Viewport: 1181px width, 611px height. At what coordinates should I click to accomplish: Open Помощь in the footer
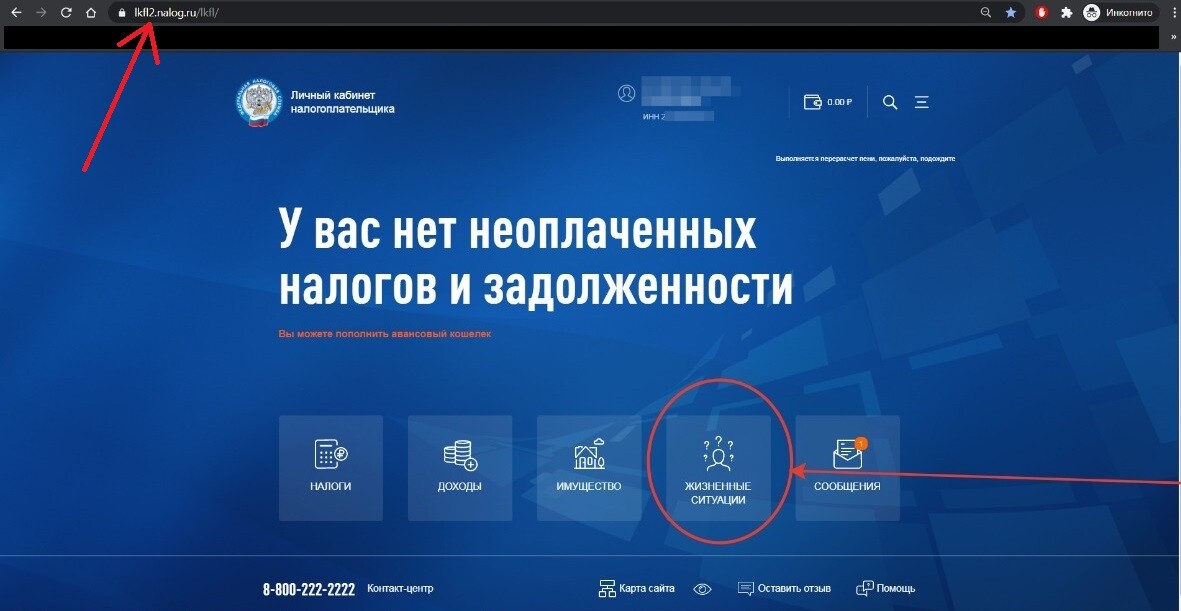pyautogui.click(x=886, y=588)
